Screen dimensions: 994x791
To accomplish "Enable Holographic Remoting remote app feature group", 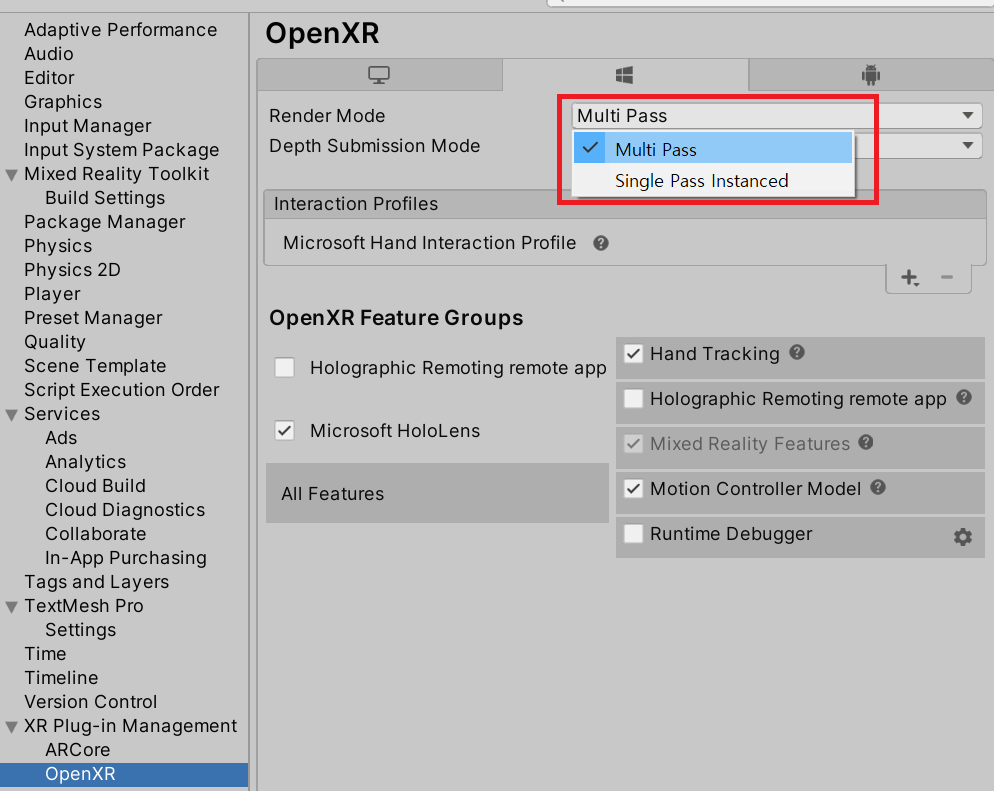I will (285, 368).
